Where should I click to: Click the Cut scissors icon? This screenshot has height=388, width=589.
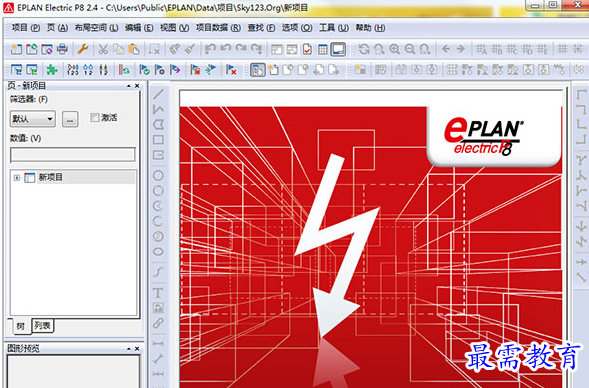tap(103, 49)
